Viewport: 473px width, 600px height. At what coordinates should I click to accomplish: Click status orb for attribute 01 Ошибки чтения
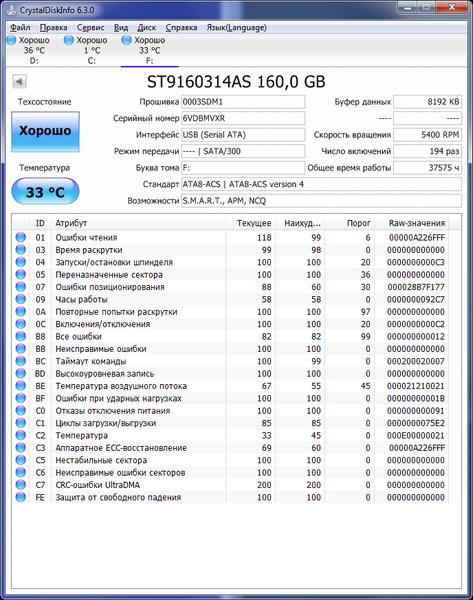[x=21, y=237]
